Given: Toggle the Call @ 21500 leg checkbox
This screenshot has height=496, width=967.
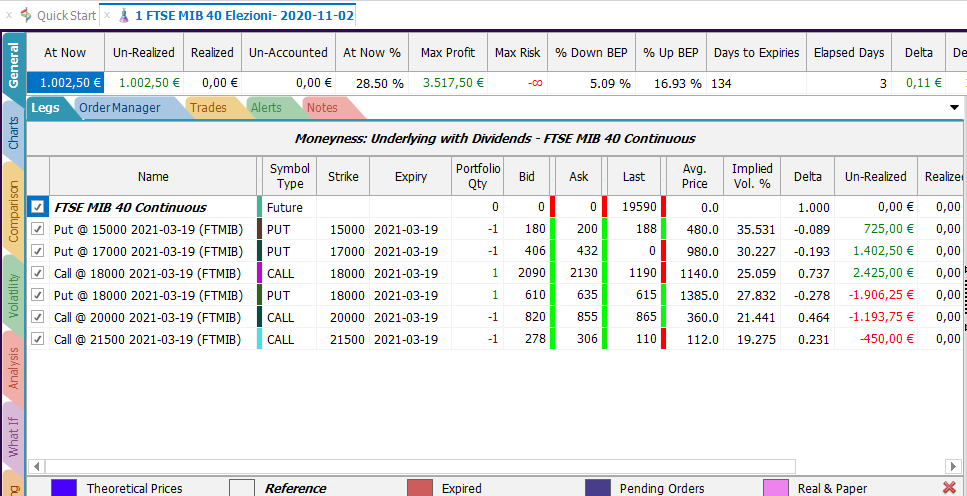Looking at the screenshot, I should coord(38,339).
